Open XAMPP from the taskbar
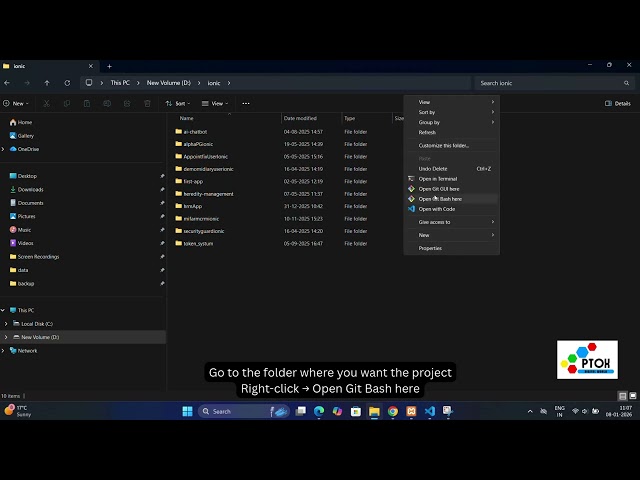The height and width of the screenshot is (480, 640). pyautogui.click(x=411, y=411)
